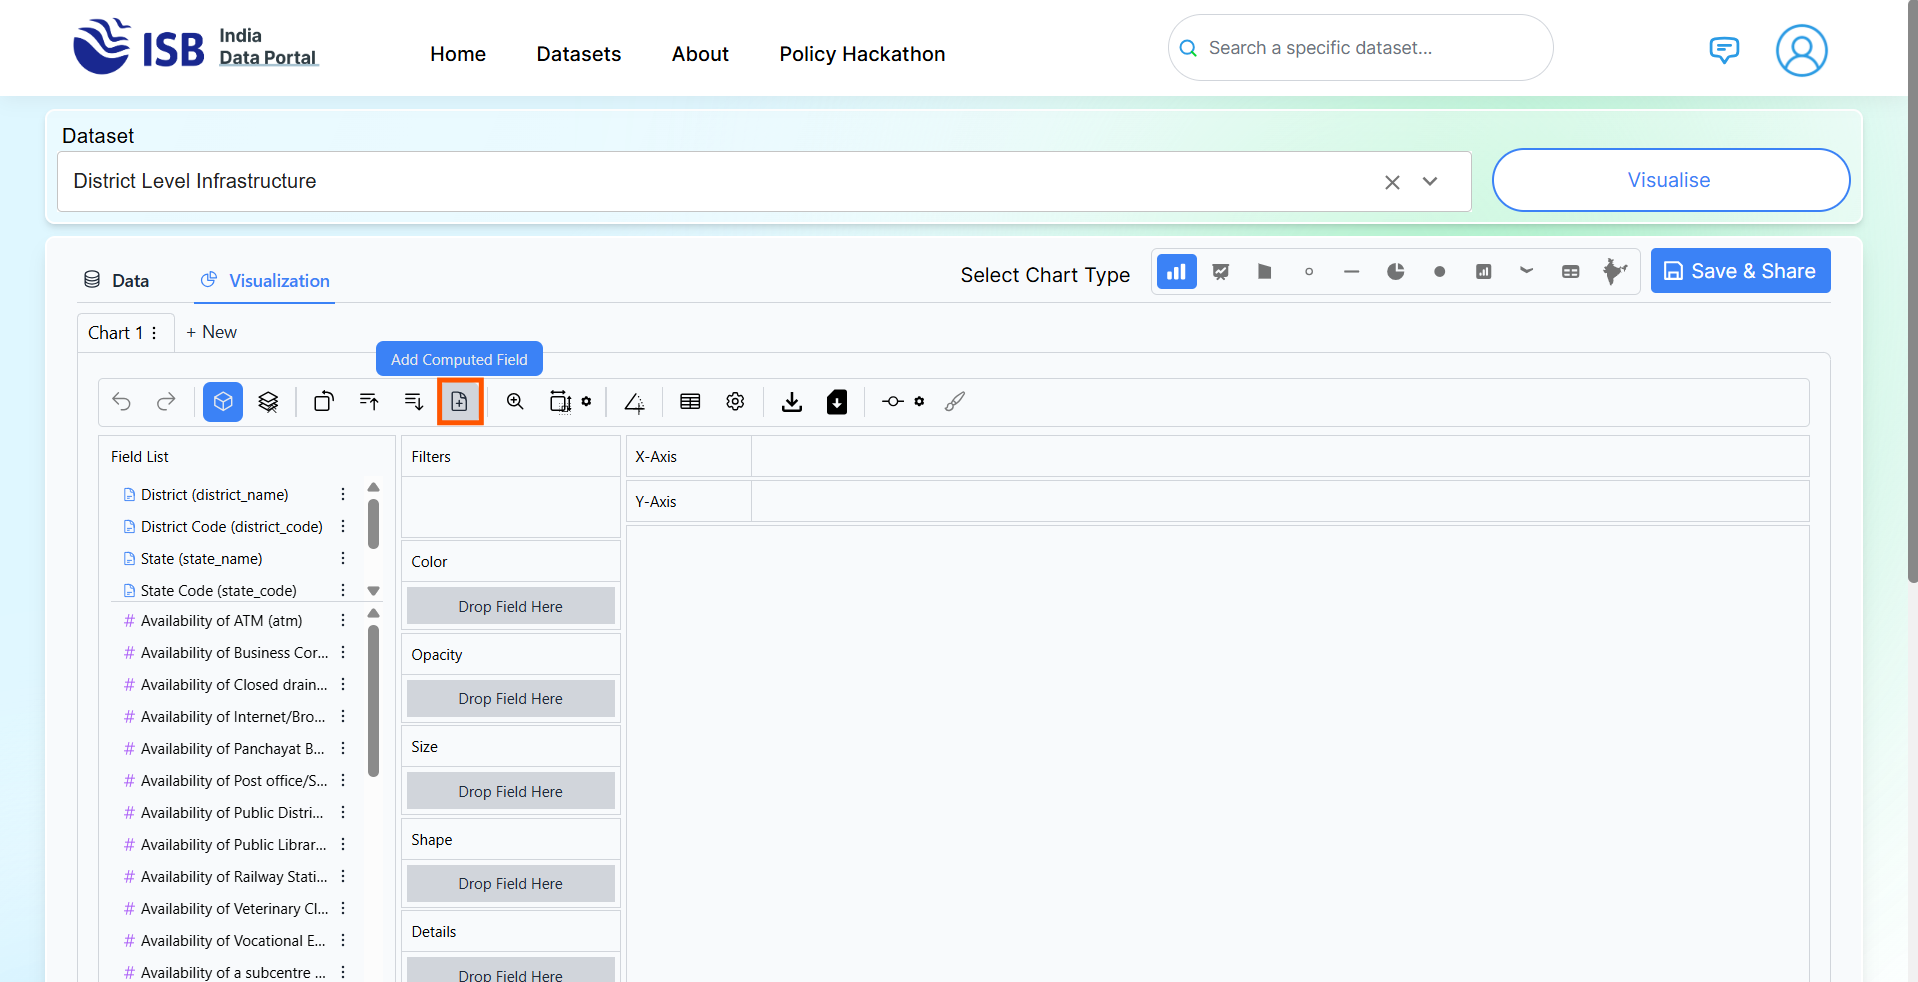1918x982 pixels.
Task: Select the pie chart type icon
Action: pos(1395,272)
